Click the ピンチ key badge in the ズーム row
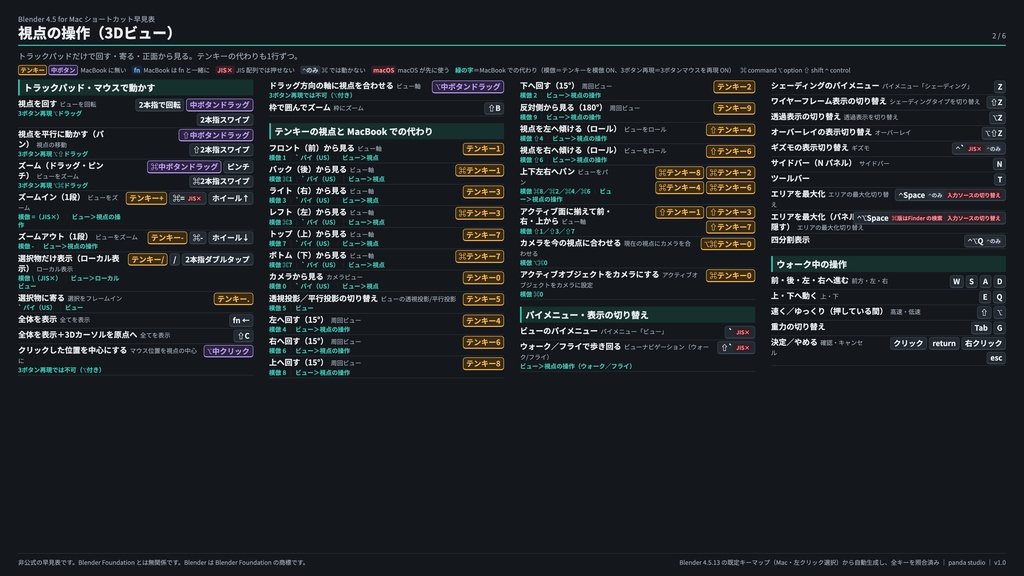 [x=238, y=167]
